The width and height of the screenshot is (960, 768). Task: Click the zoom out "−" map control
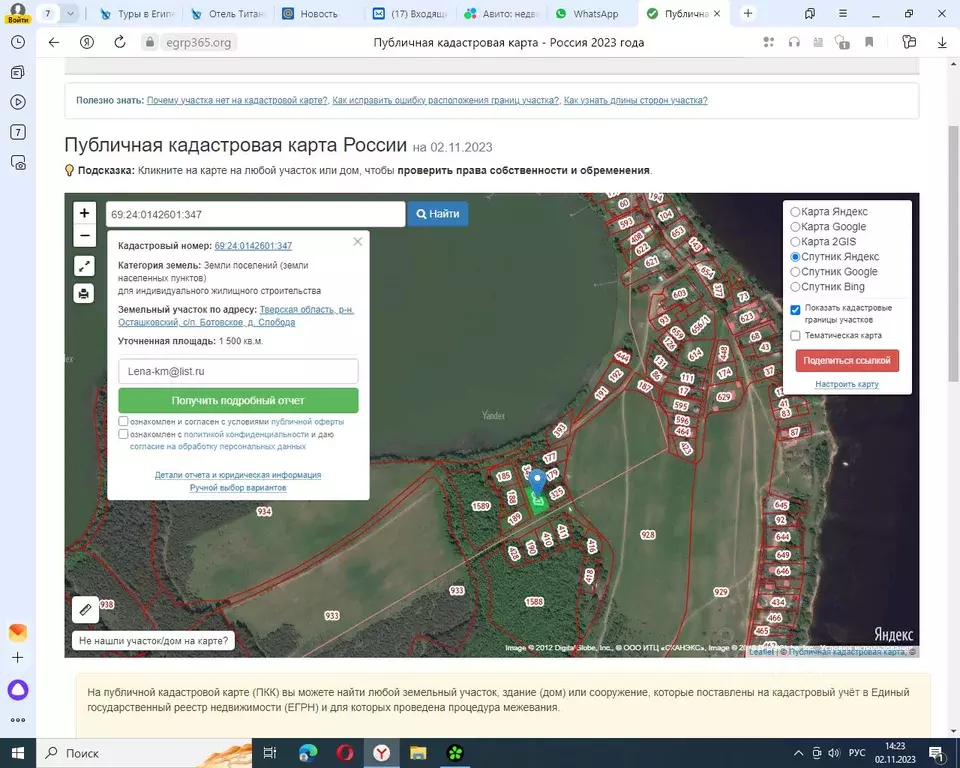coord(84,236)
